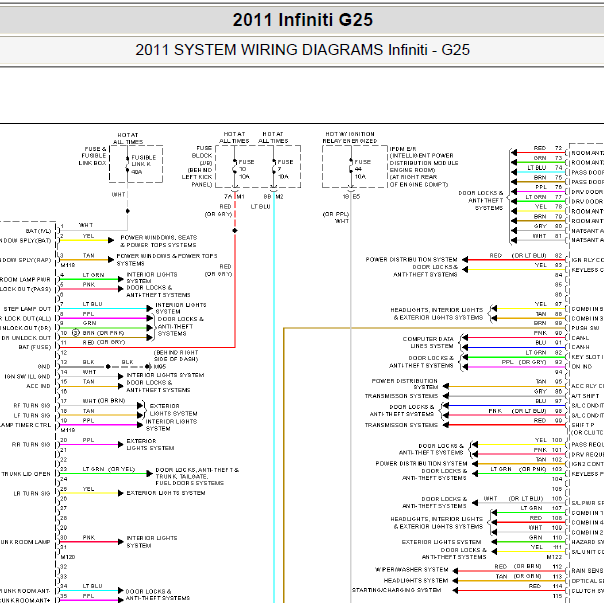The width and height of the screenshot is (604, 603).
Task: Select the 'COMPUTER DATA LINES SYSTEM' label
Action: [x=428, y=343]
